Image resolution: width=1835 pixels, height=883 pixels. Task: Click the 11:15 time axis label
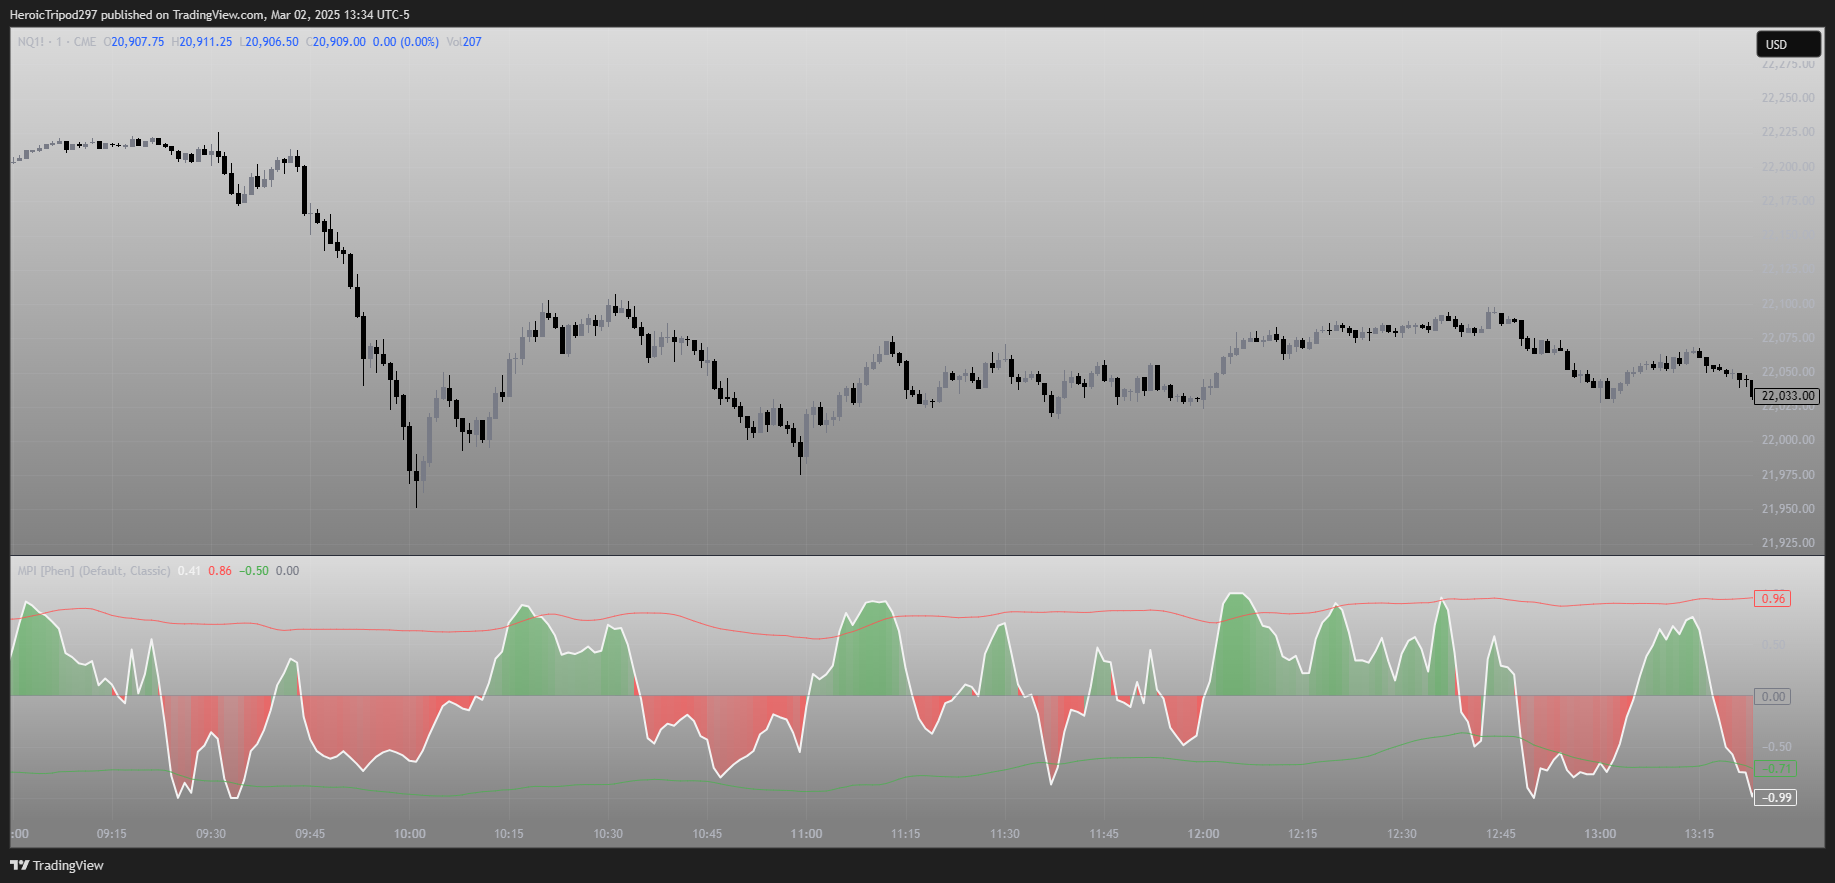(x=906, y=834)
